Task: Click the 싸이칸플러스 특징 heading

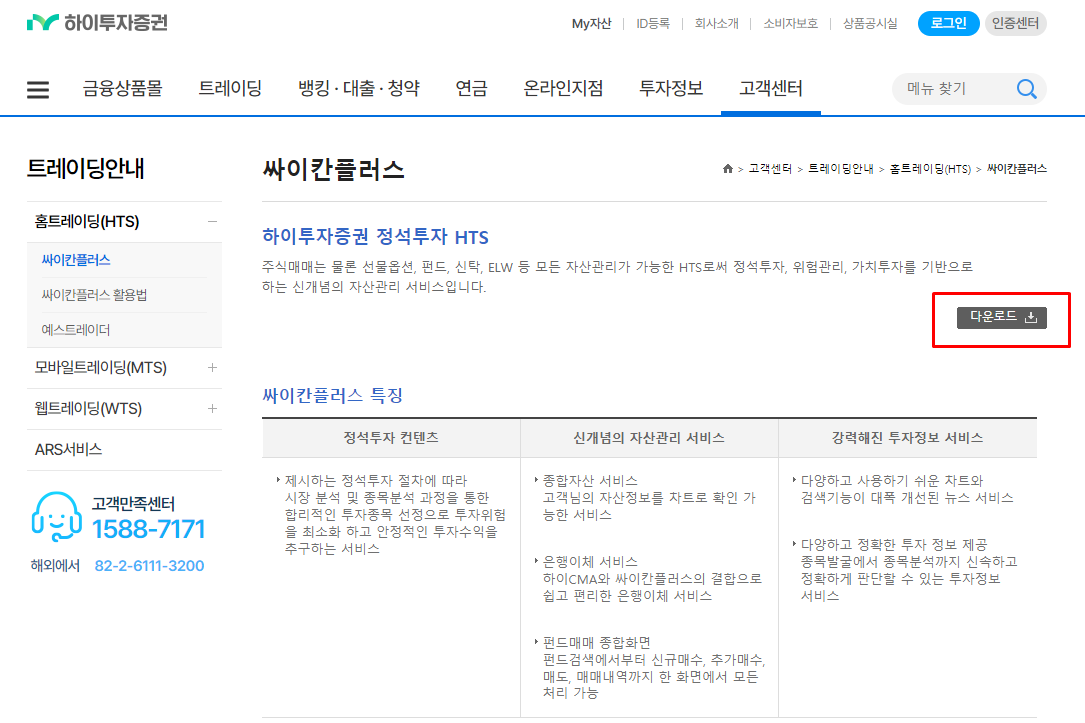Action: pos(332,395)
